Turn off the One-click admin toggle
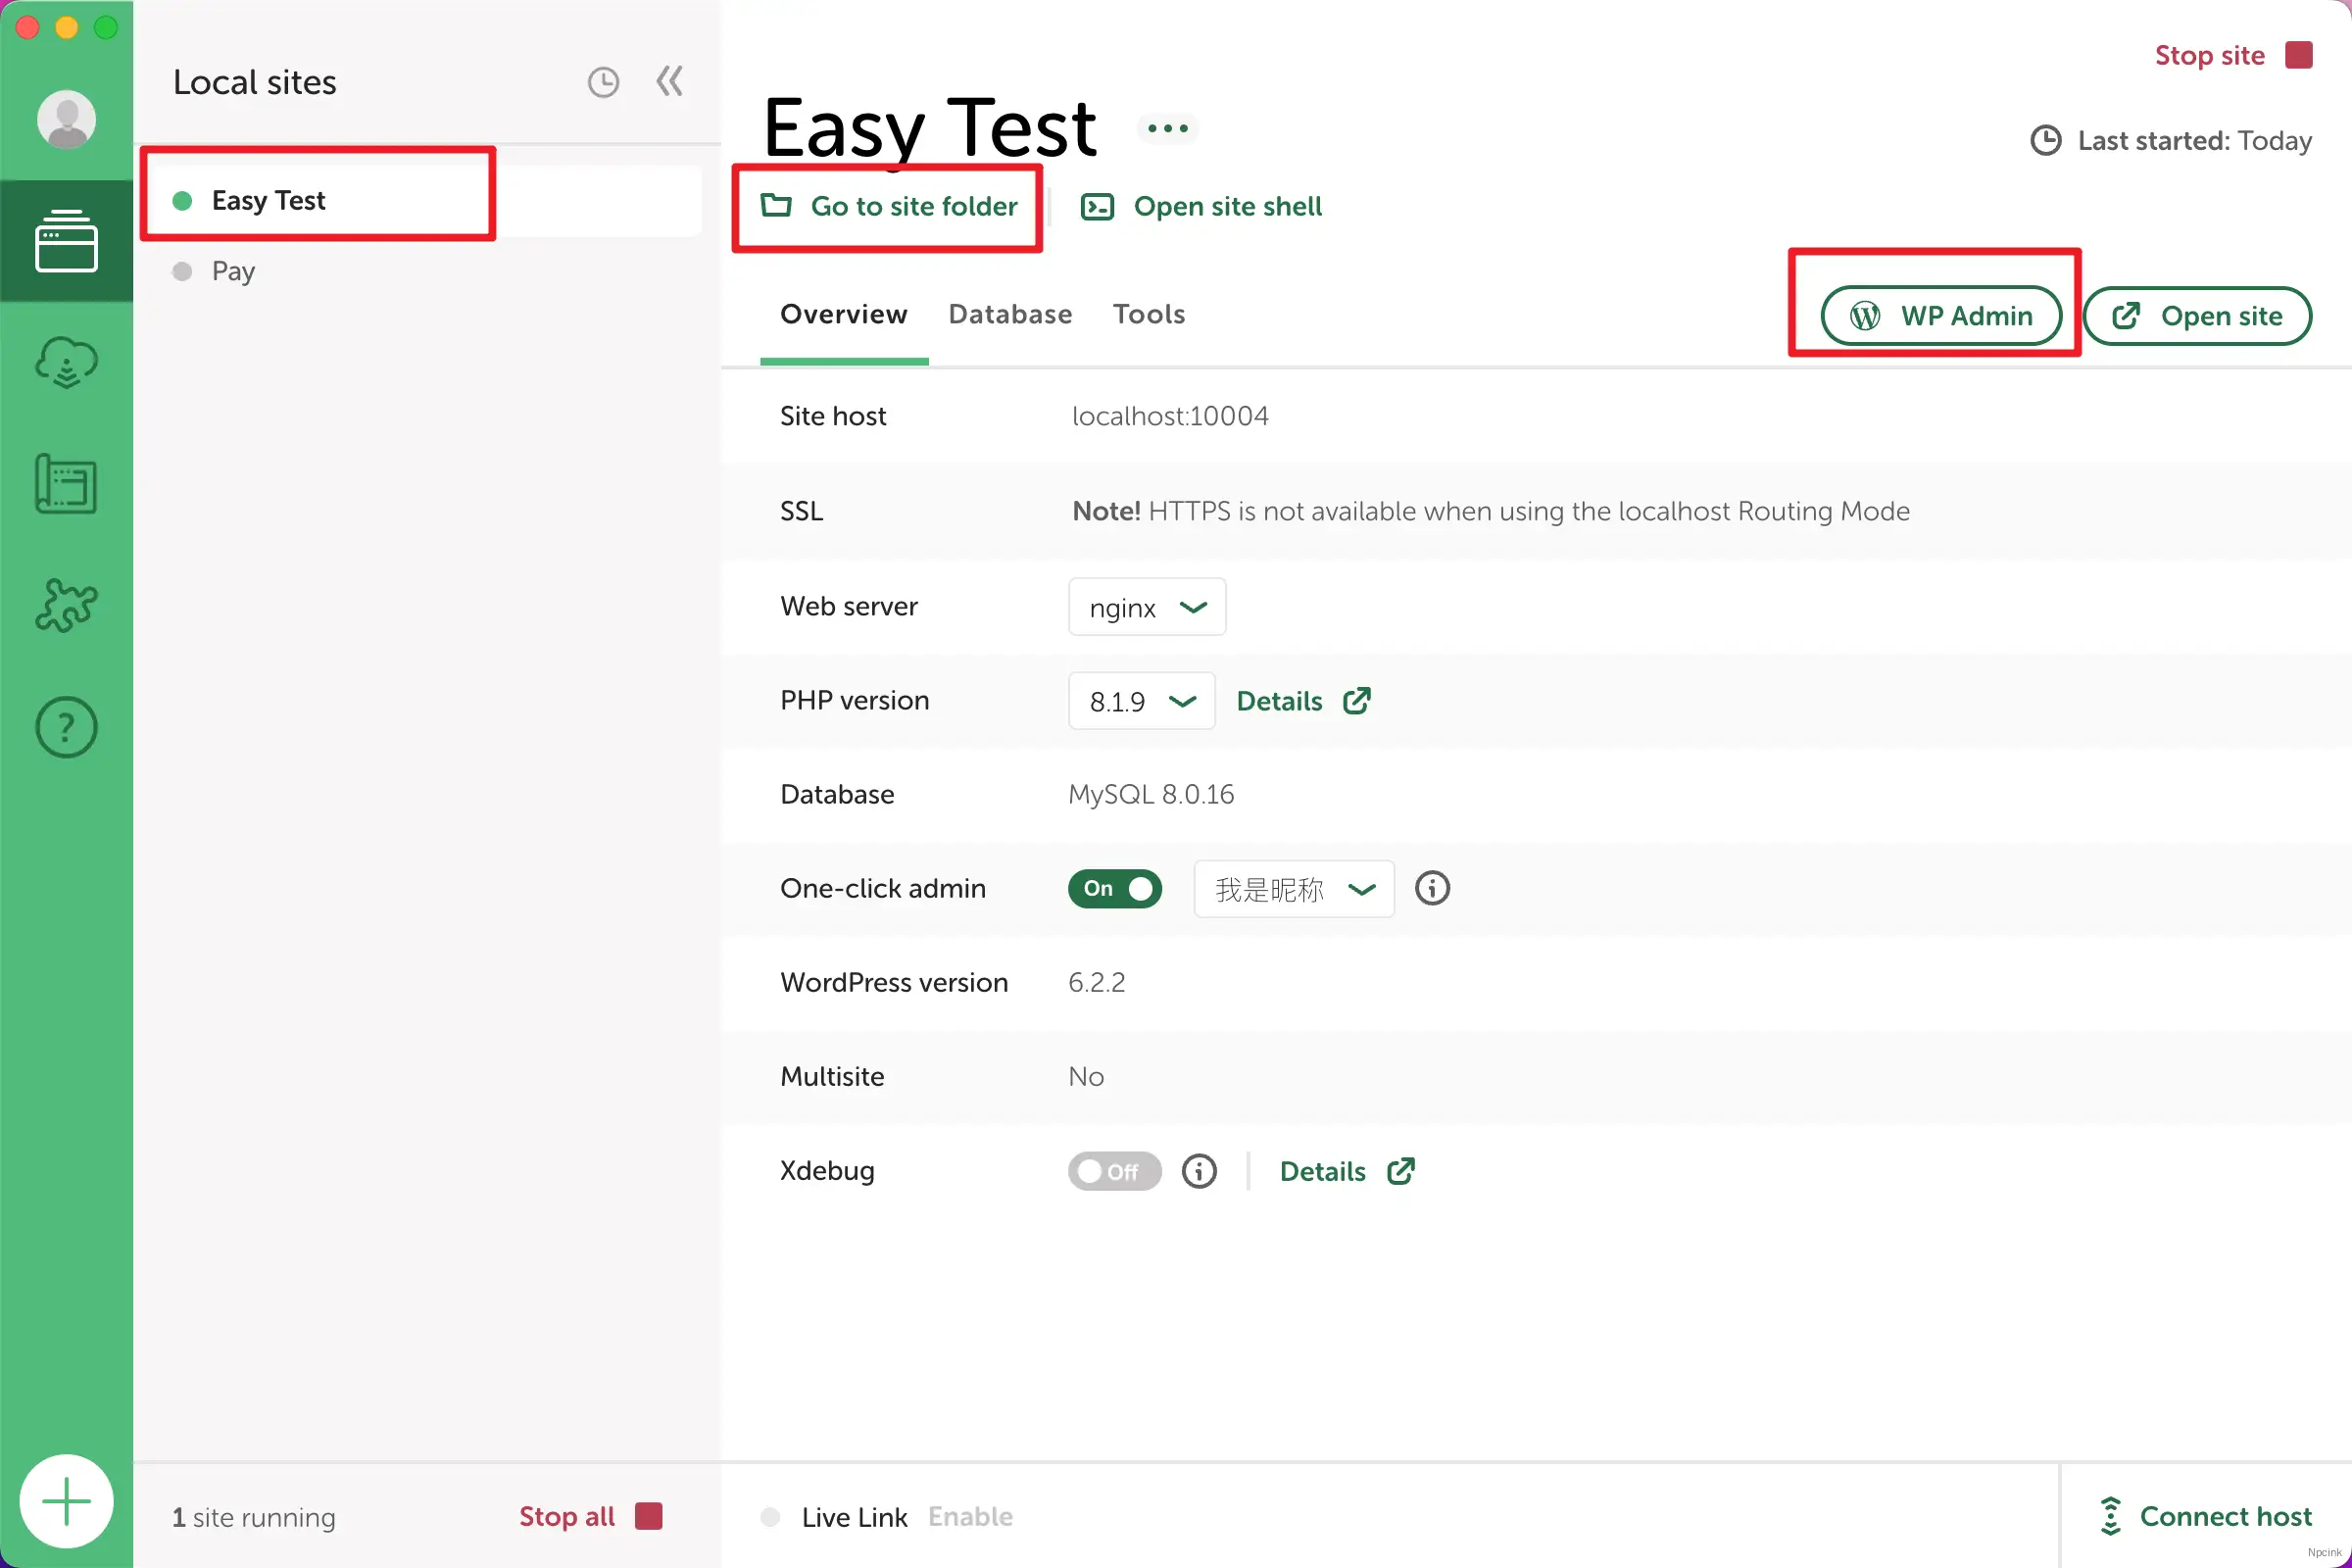2352x1568 pixels. 1114,888
